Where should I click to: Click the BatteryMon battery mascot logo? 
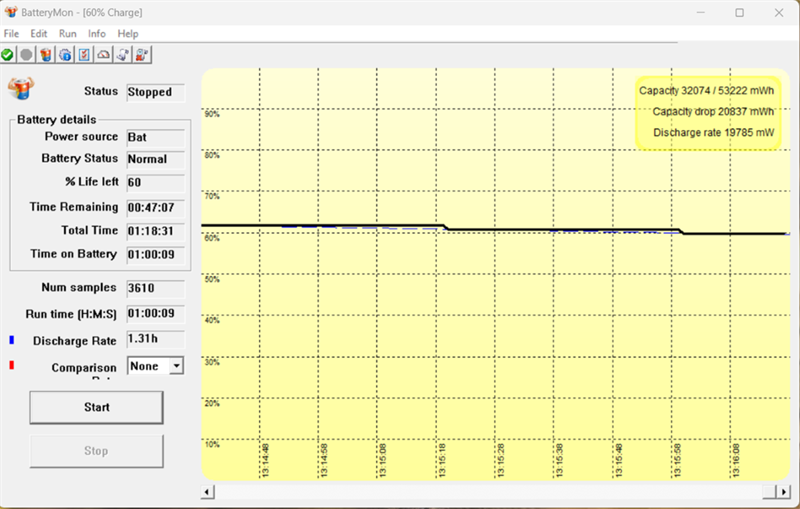20,88
